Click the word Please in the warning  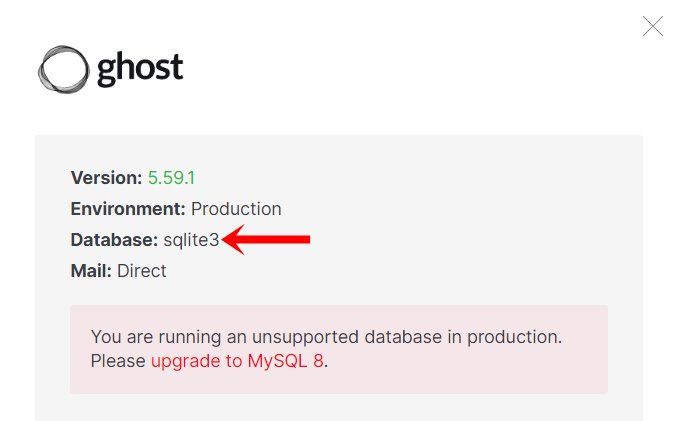[118, 361]
